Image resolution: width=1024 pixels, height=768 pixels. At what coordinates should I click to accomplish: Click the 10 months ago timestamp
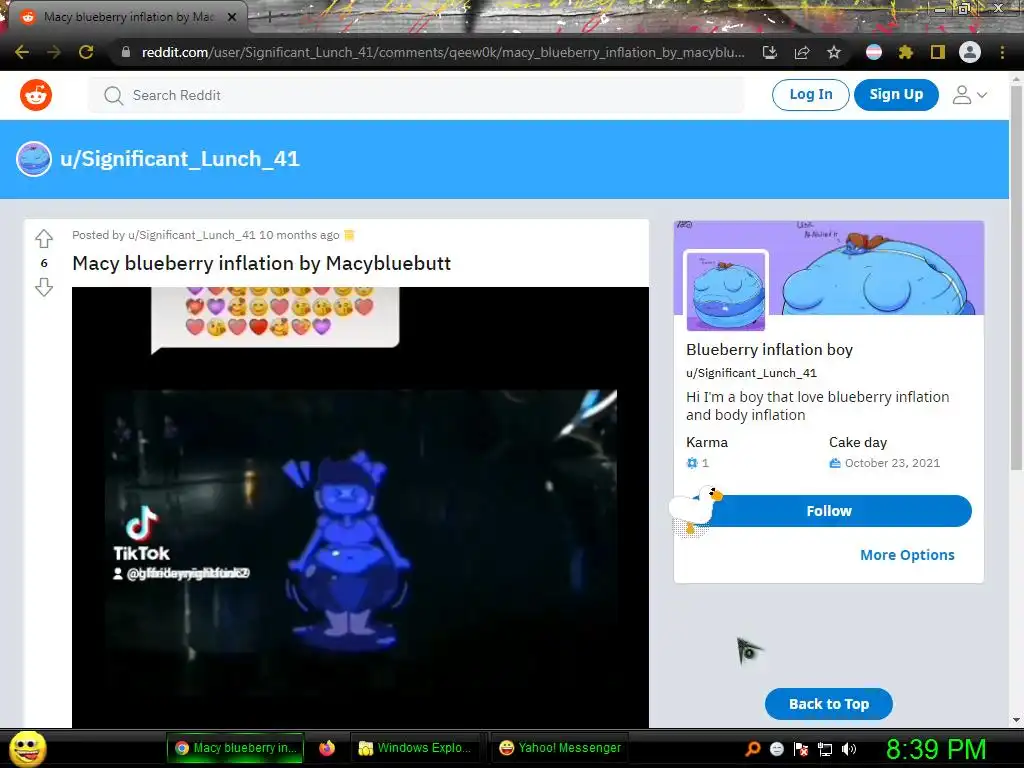(299, 235)
